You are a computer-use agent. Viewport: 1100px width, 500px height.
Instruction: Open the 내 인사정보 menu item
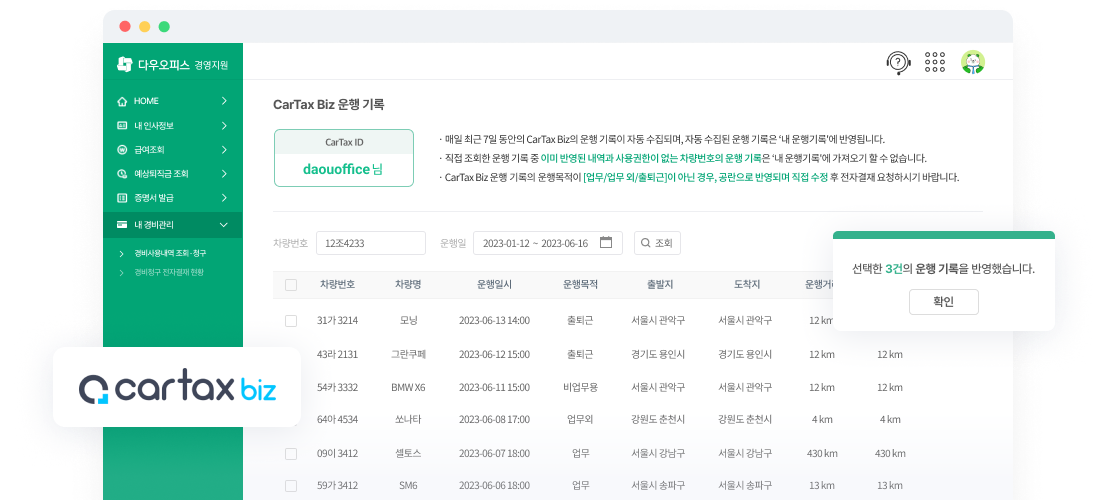coord(173,126)
